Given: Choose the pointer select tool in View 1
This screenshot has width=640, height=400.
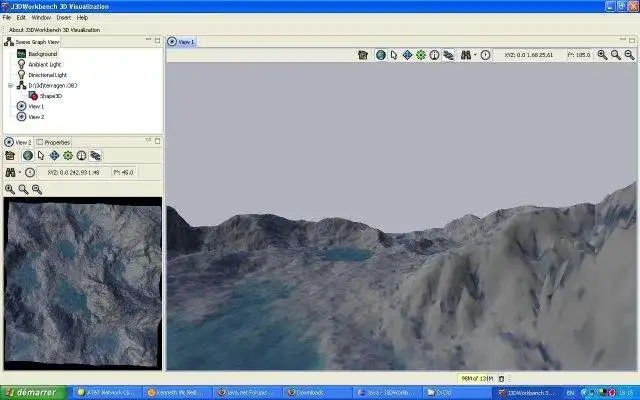Looking at the screenshot, I should click(x=394, y=55).
